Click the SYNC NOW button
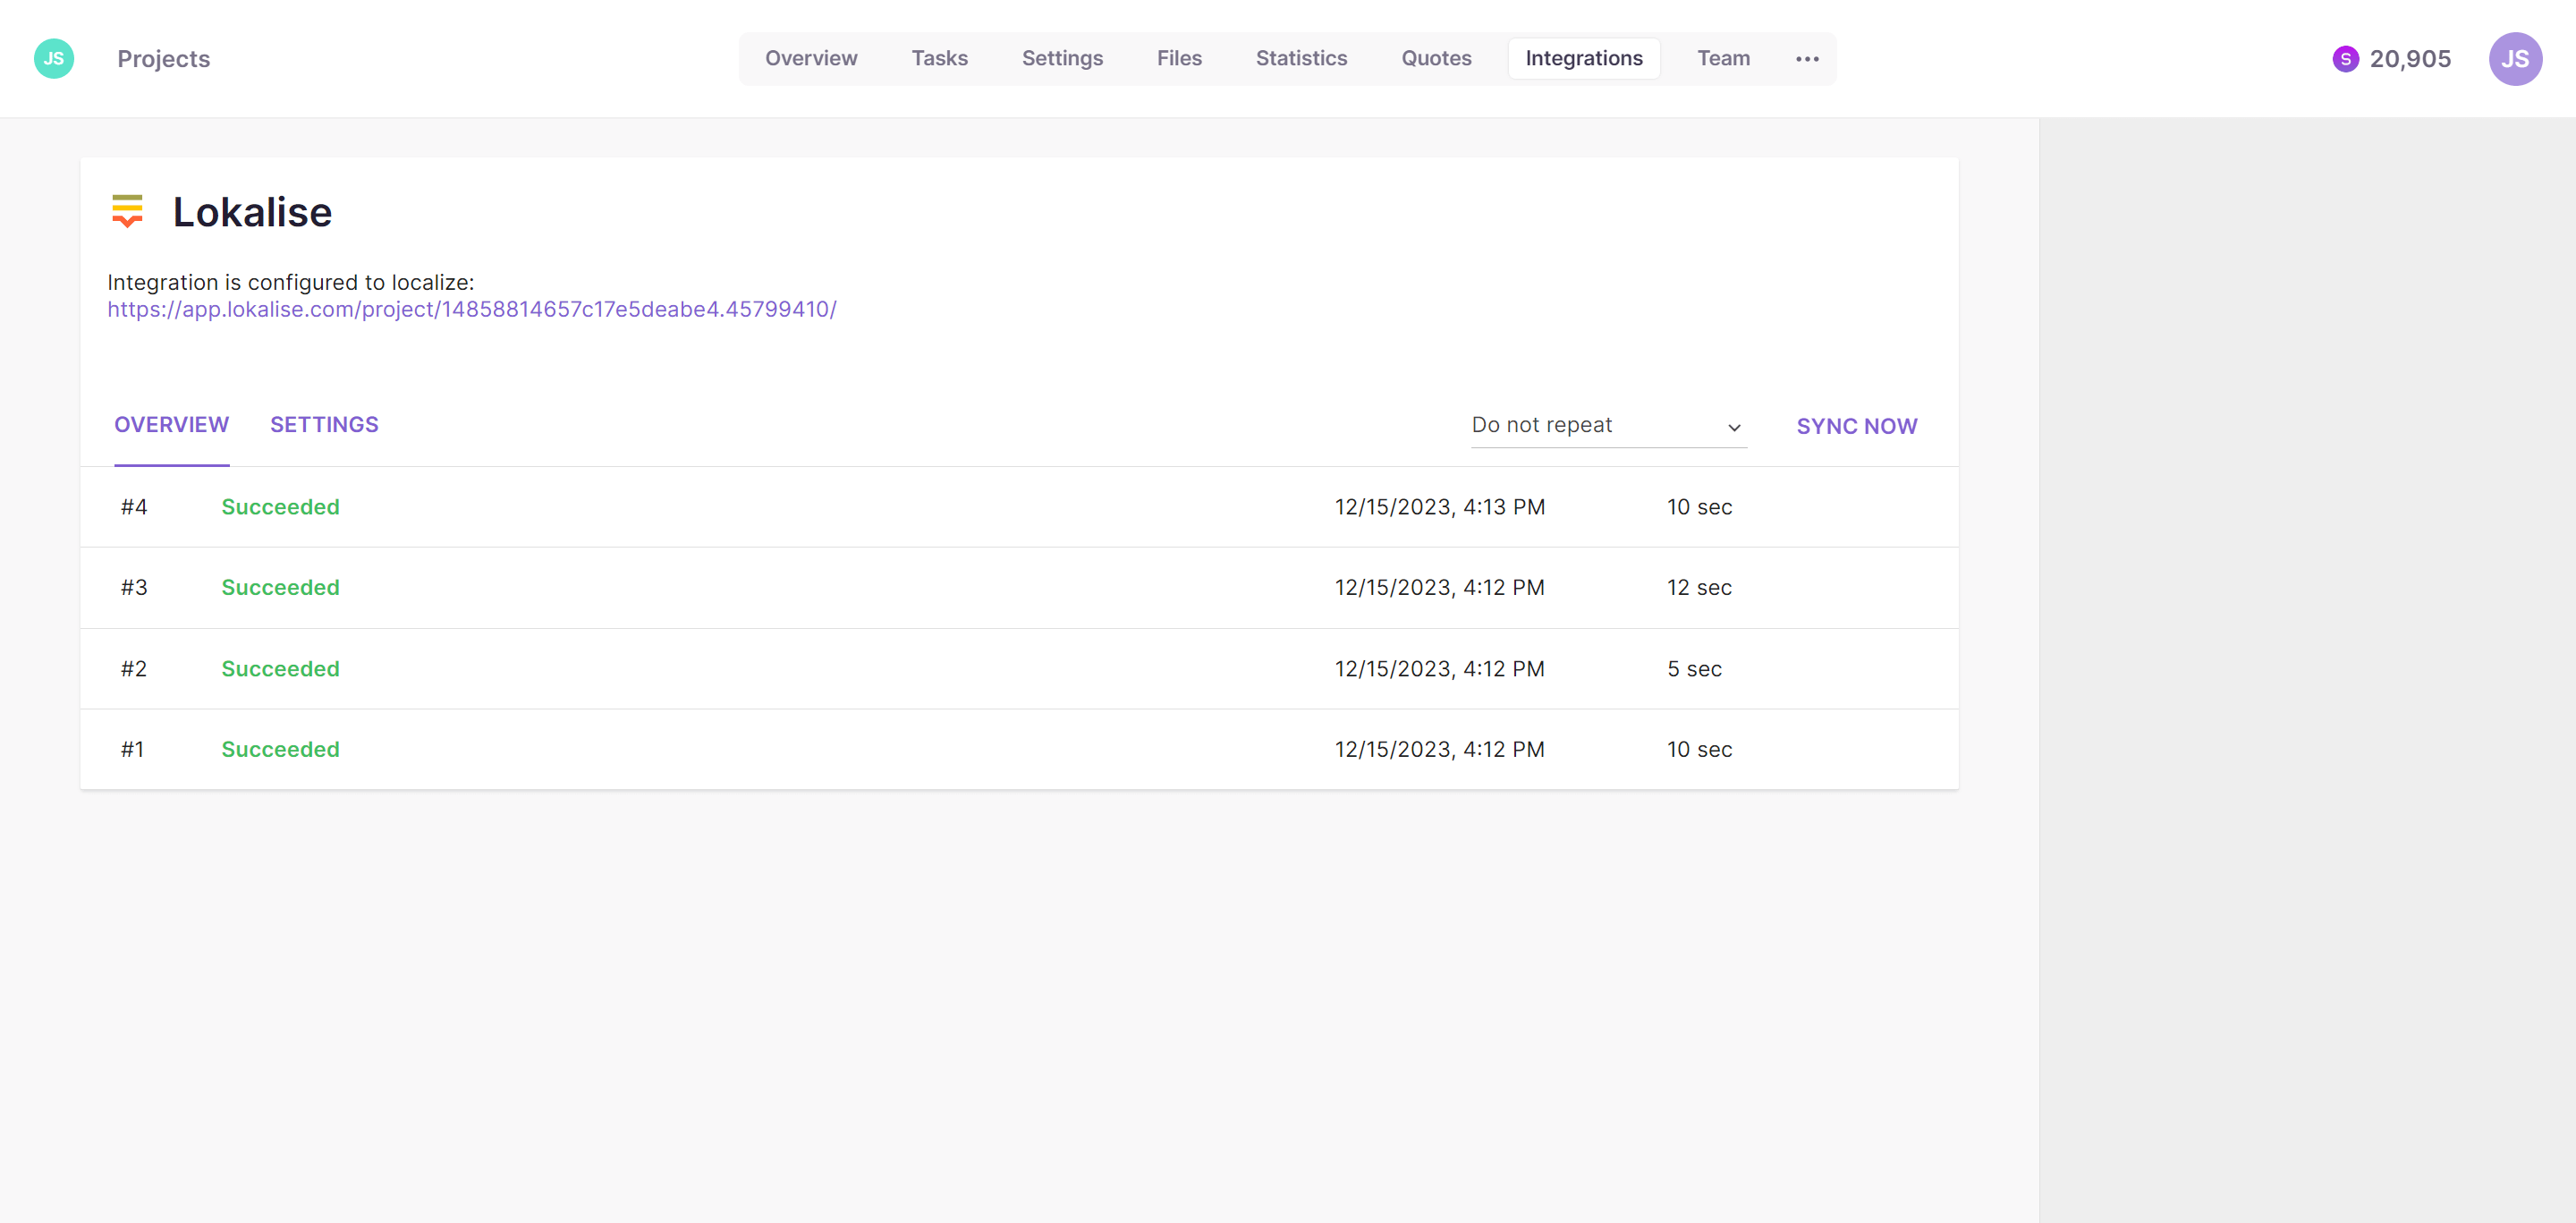The image size is (2576, 1223). pos(1856,426)
